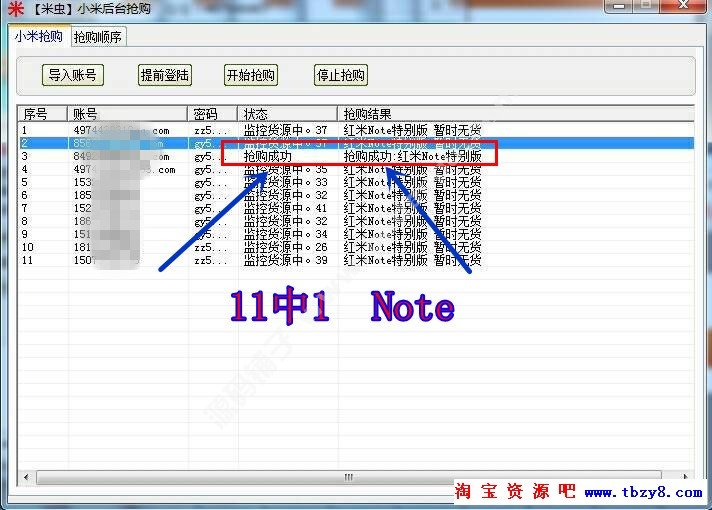Click the 抢购结果 column header
The width and height of the screenshot is (712, 510).
click(x=516, y=113)
